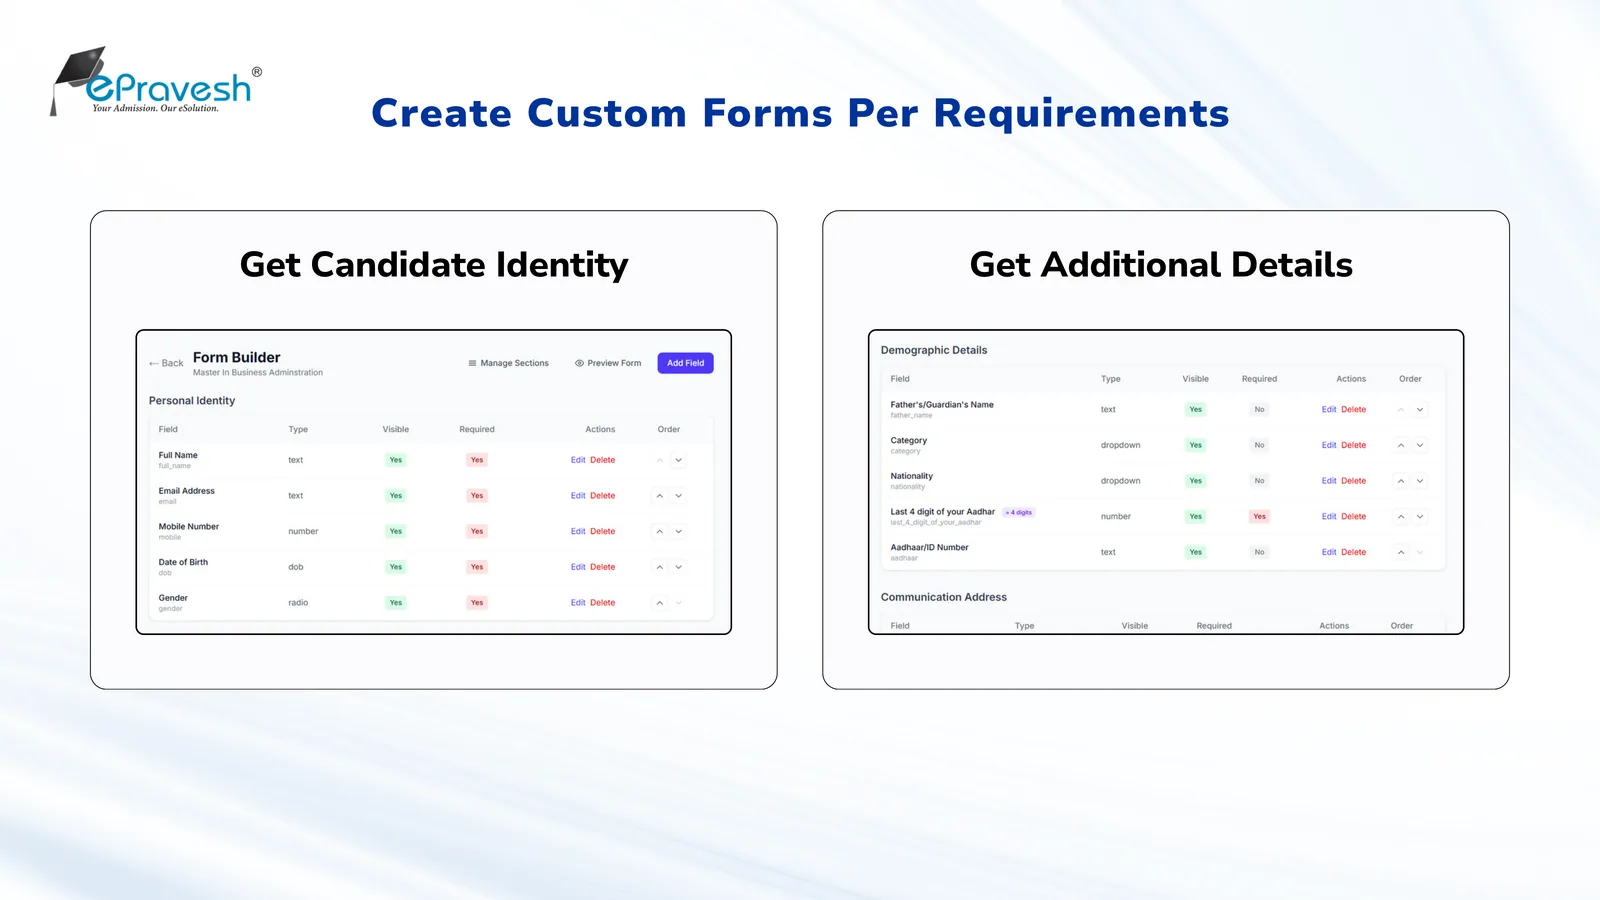Screen dimensions: 1600x900
Task: Click the Demographic Details section heading
Action: click(x=934, y=350)
